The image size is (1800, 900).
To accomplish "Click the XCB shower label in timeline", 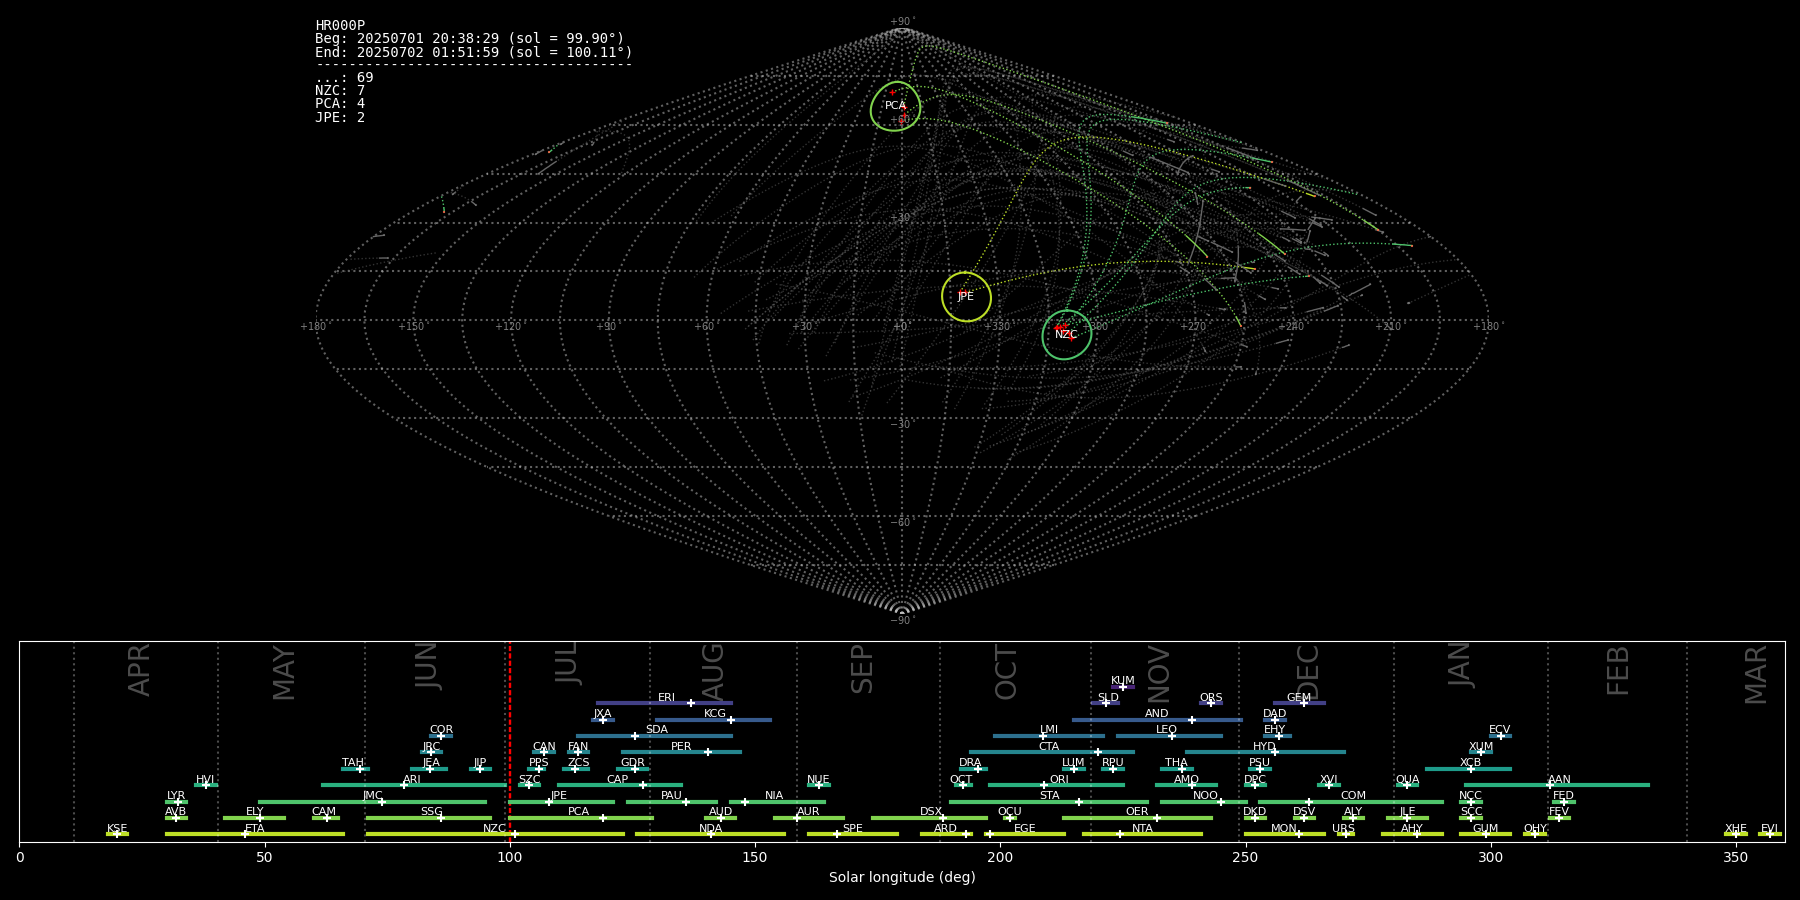I will pos(1470,763).
